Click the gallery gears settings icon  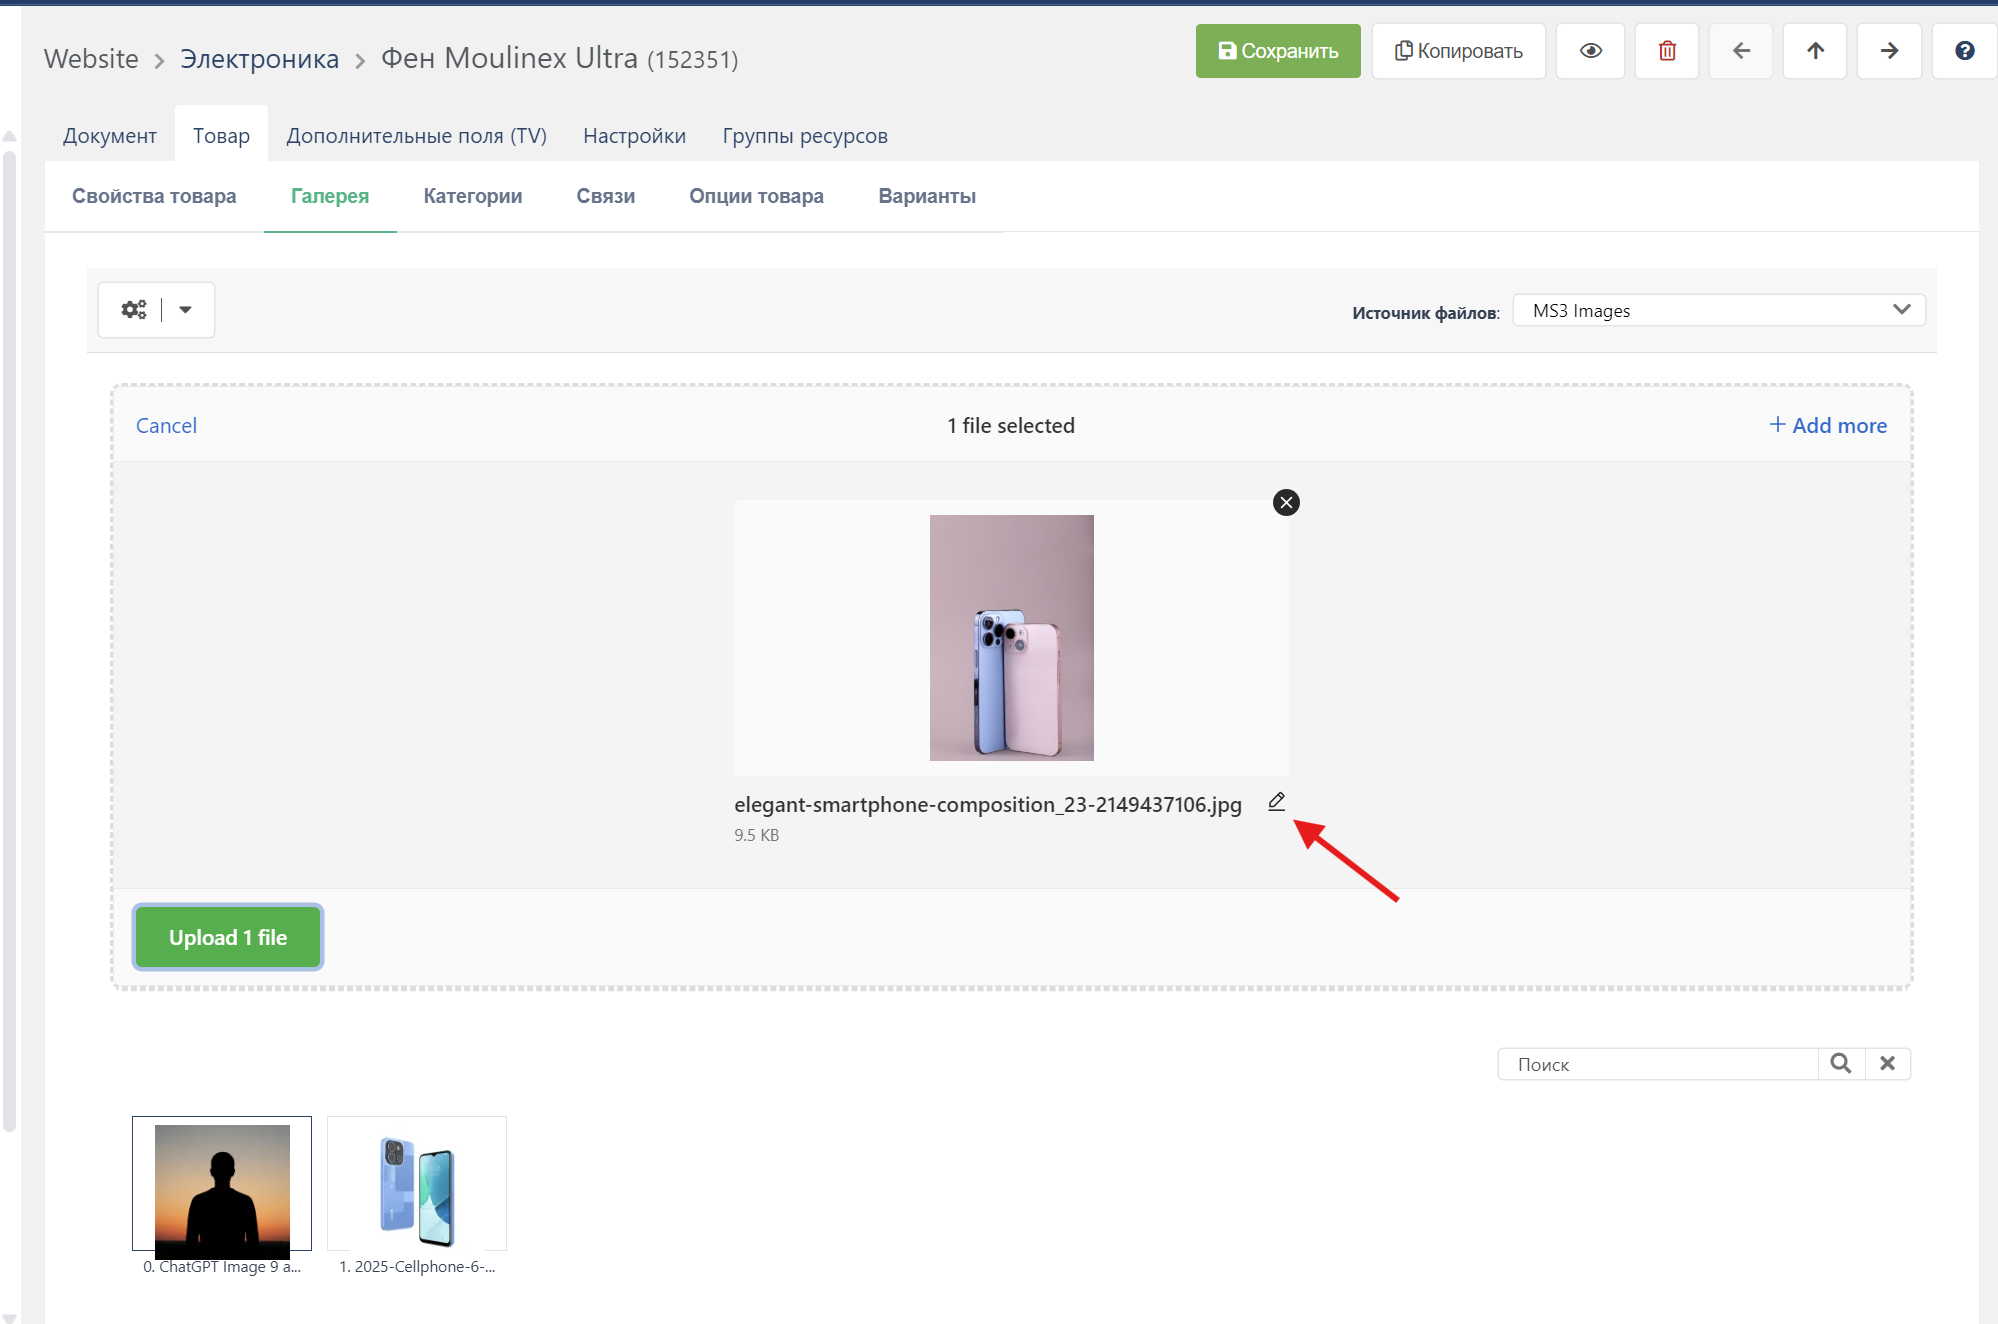click(x=134, y=310)
